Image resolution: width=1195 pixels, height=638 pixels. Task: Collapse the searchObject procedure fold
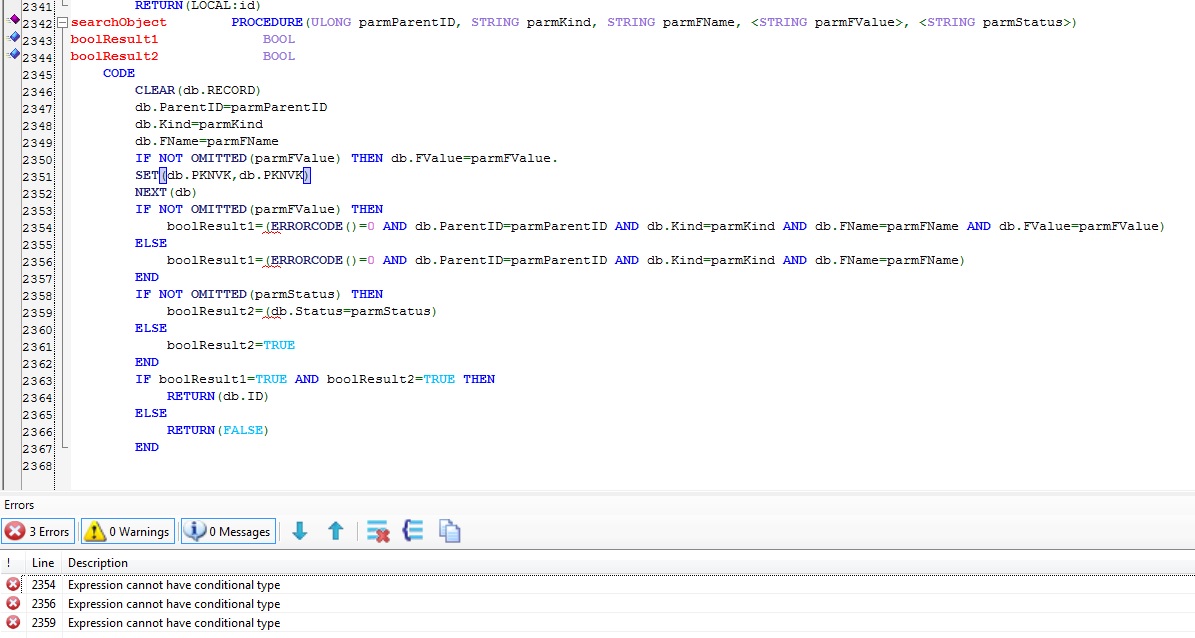(62, 22)
